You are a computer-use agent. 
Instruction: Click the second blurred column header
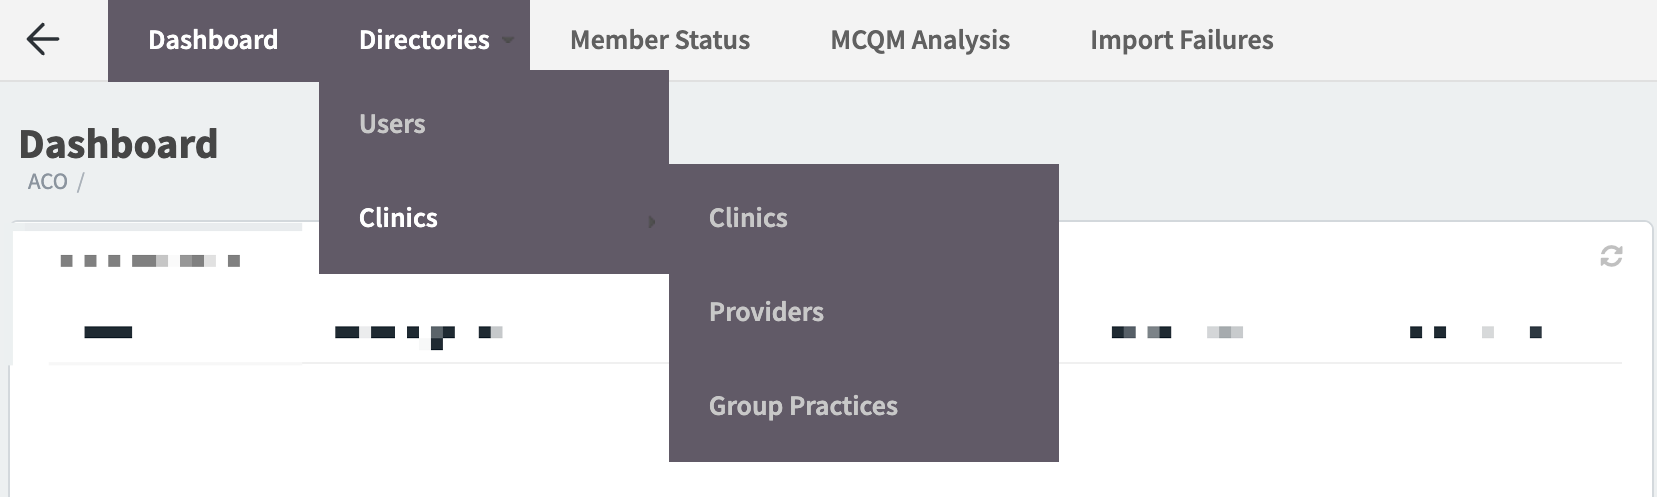418,335
